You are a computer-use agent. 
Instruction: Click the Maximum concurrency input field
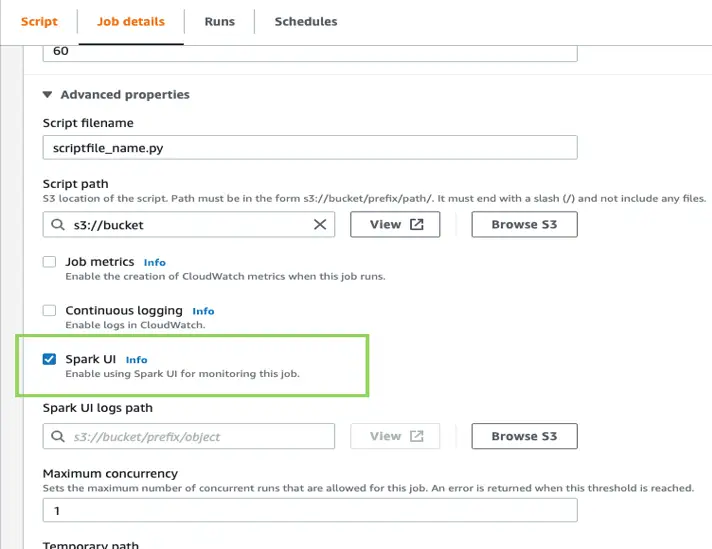[310, 510]
